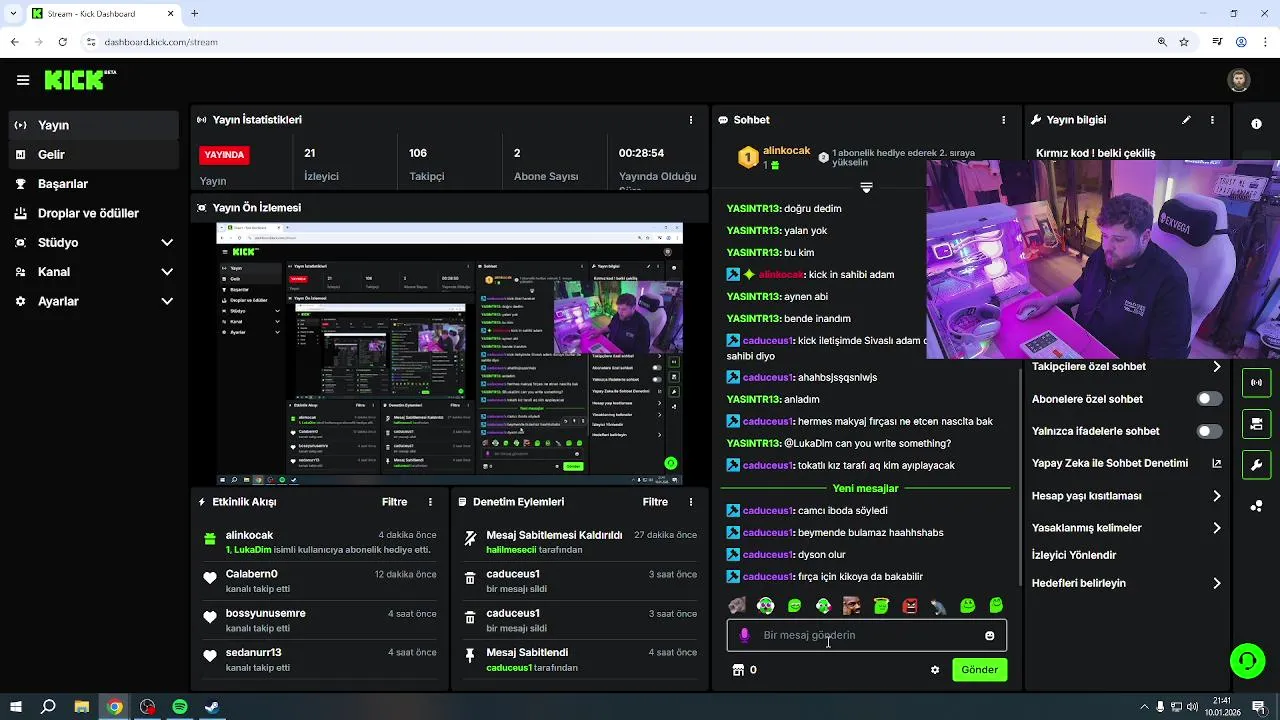Open the green headset support bubble
Image resolution: width=1280 pixels, height=720 pixels.
1247,661
